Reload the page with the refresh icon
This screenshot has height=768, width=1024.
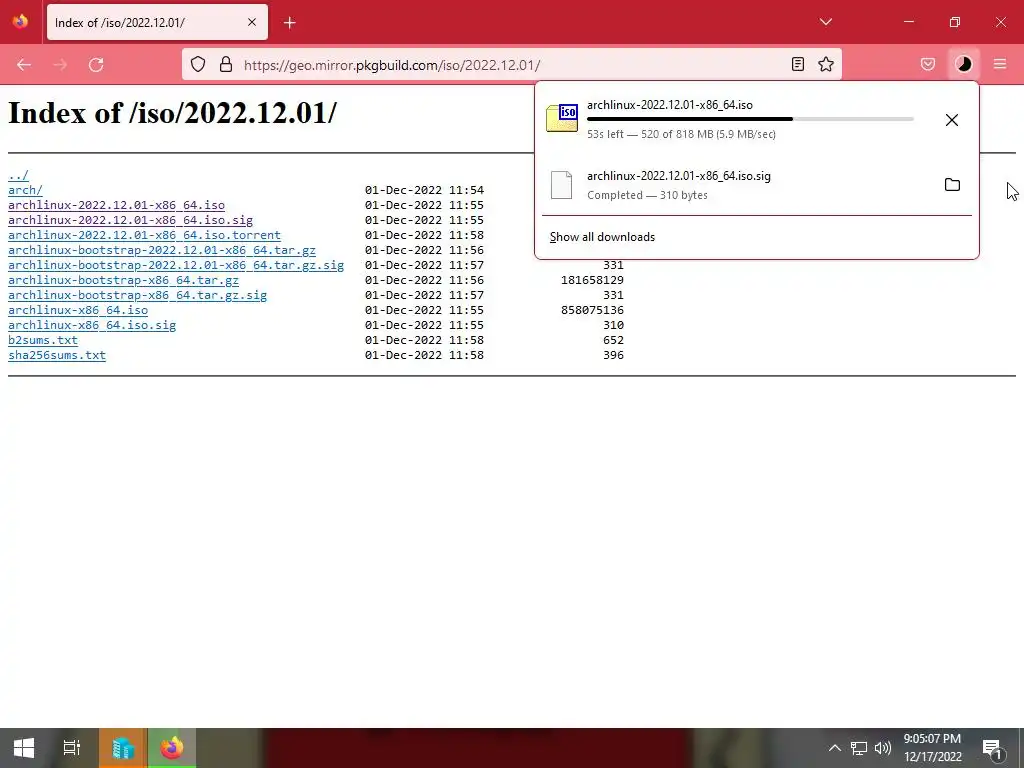pyautogui.click(x=96, y=65)
